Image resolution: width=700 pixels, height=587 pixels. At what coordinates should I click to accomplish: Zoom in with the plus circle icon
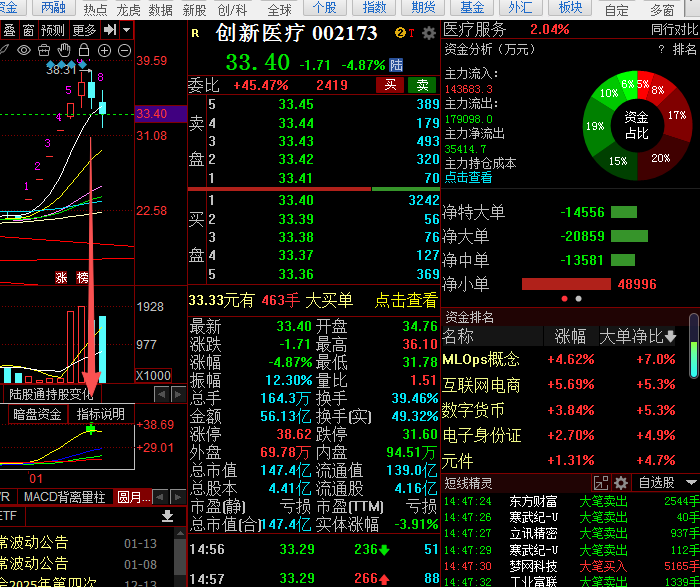104,50
